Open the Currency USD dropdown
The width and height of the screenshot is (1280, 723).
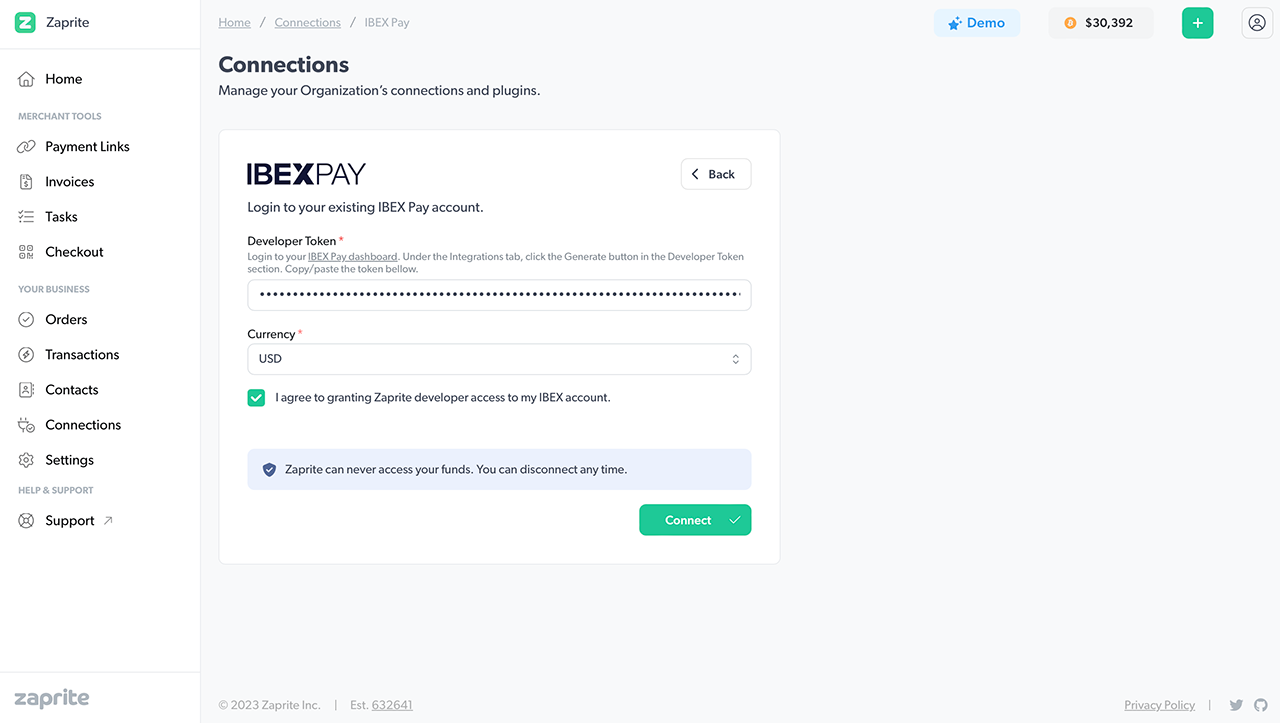[499, 359]
